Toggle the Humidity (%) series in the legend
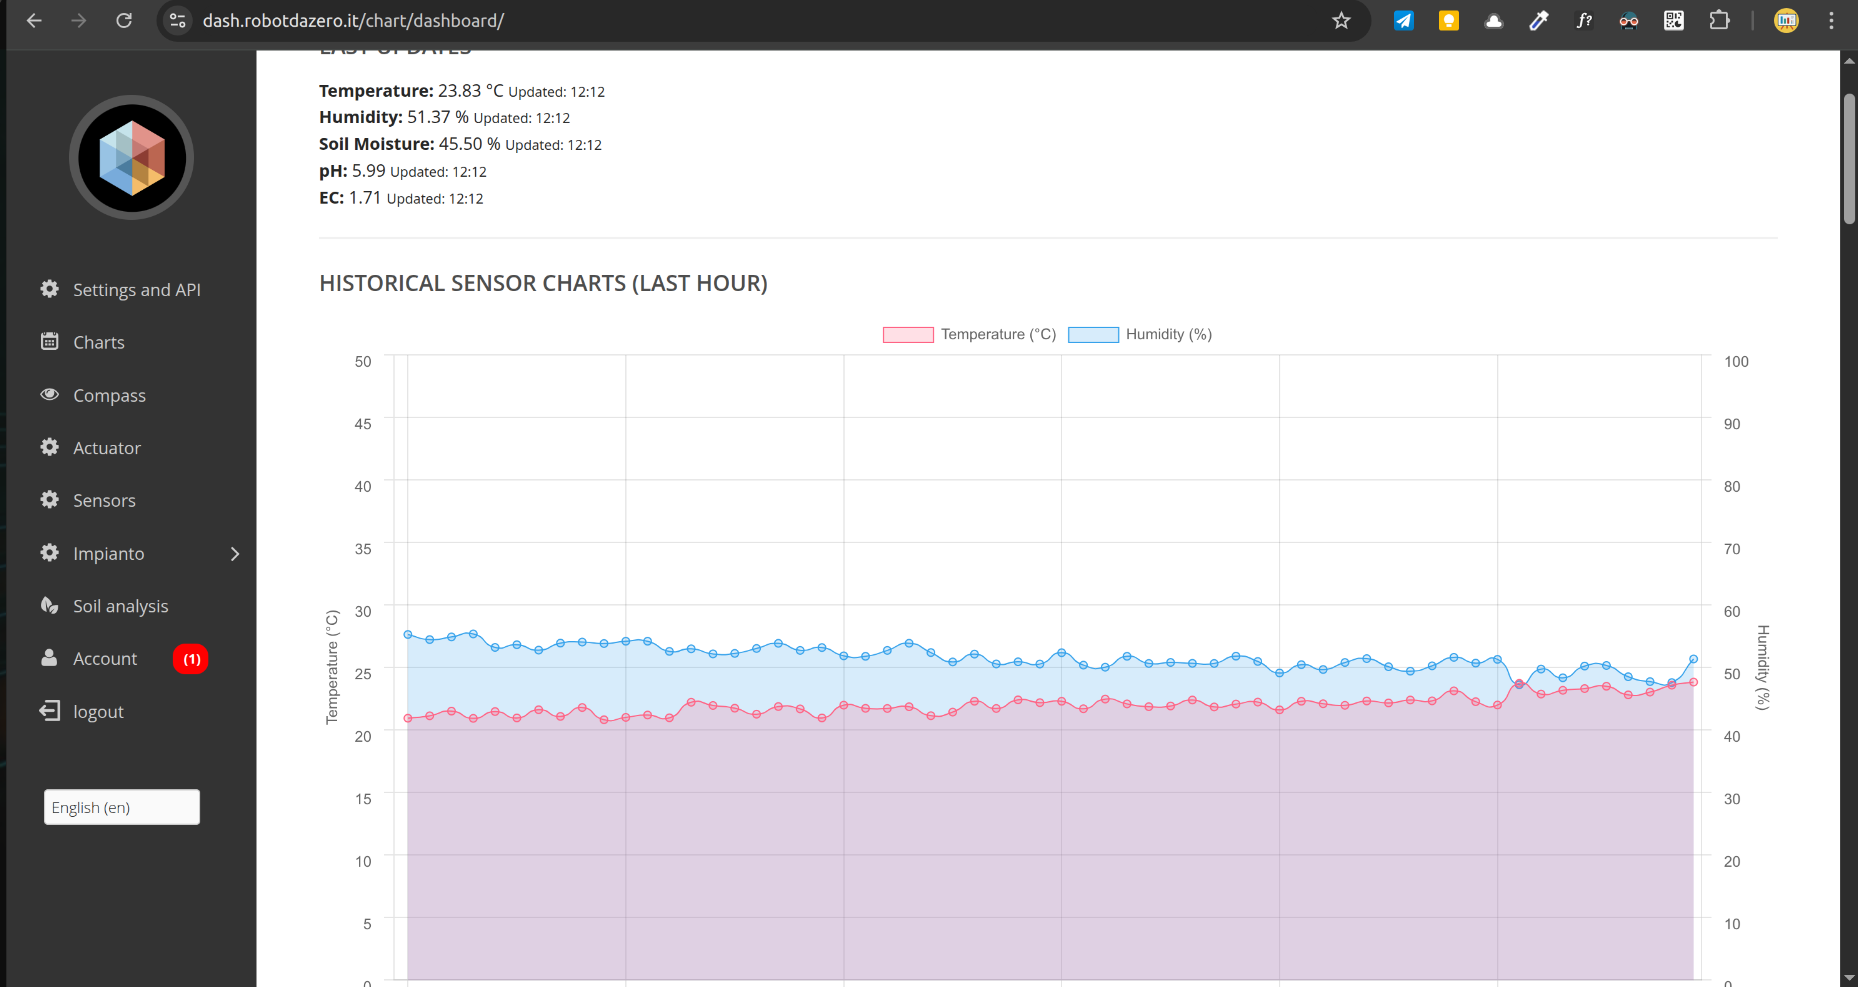 click(1140, 334)
